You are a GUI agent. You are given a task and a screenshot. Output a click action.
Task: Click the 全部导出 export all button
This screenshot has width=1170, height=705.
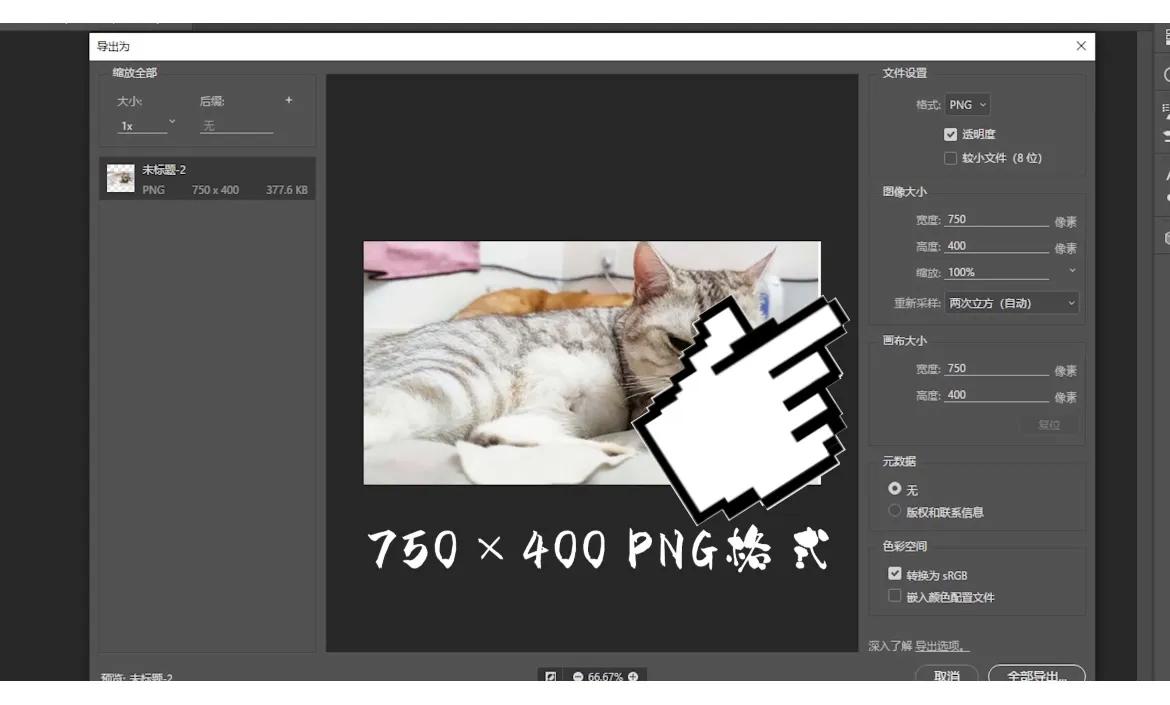pos(1036,676)
